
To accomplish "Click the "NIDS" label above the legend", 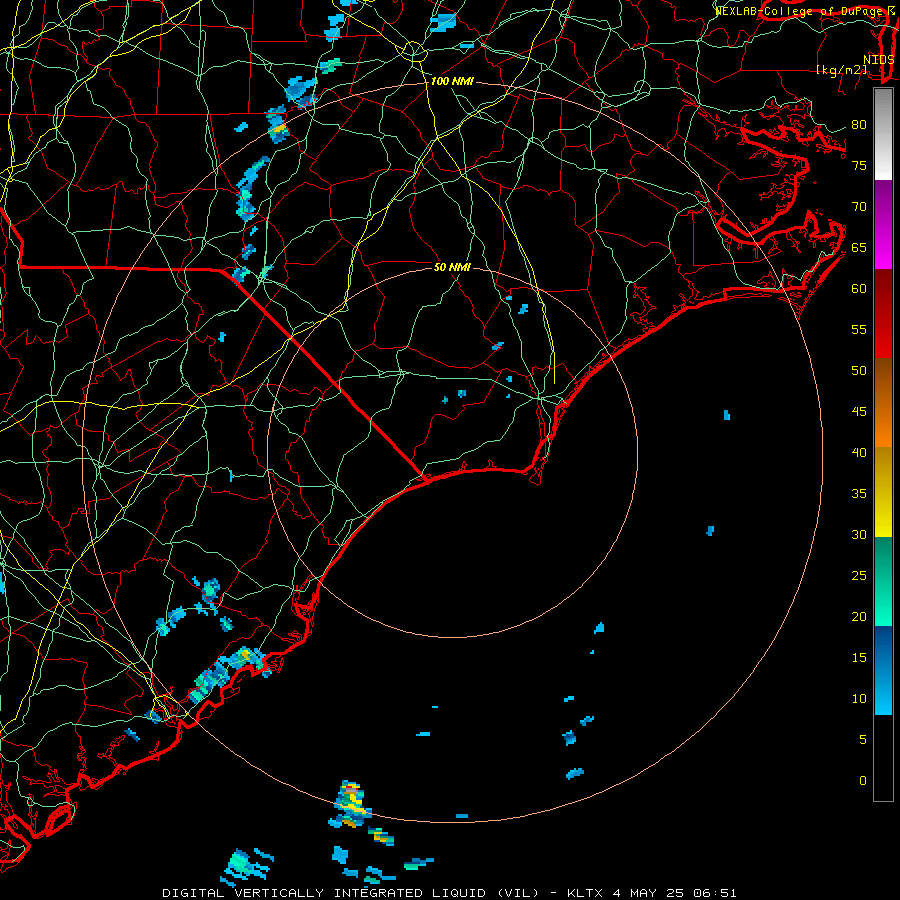I will click(879, 60).
